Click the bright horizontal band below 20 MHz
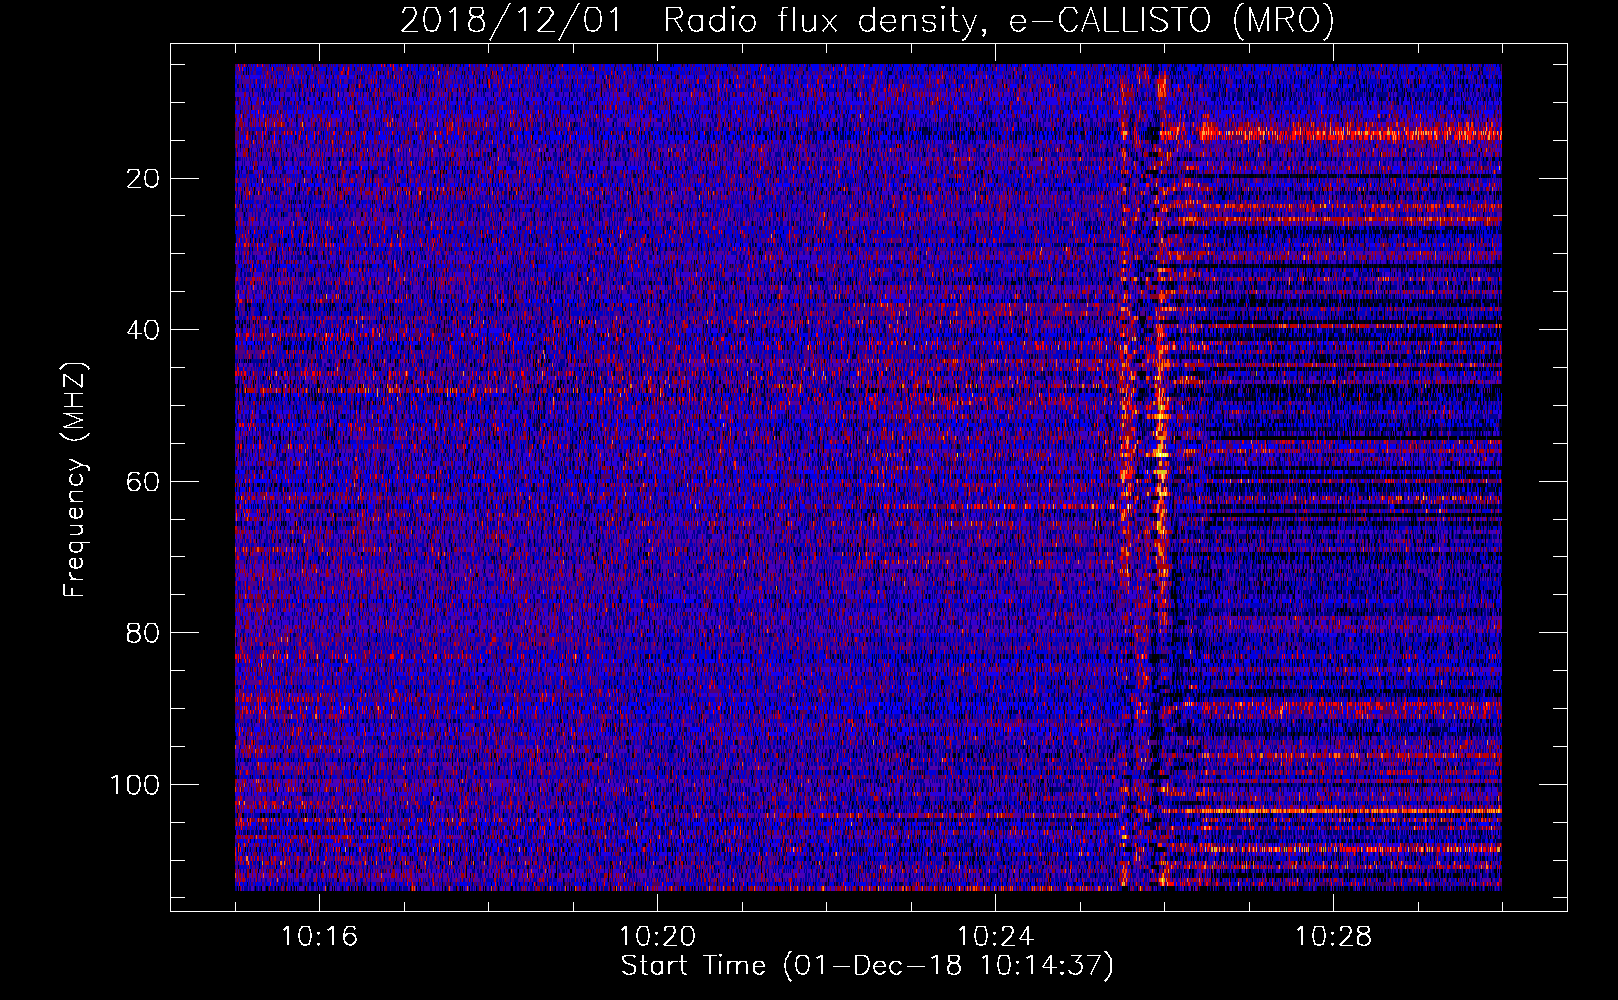Screen dimensions: 1618x1000 [x=1350, y=132]
